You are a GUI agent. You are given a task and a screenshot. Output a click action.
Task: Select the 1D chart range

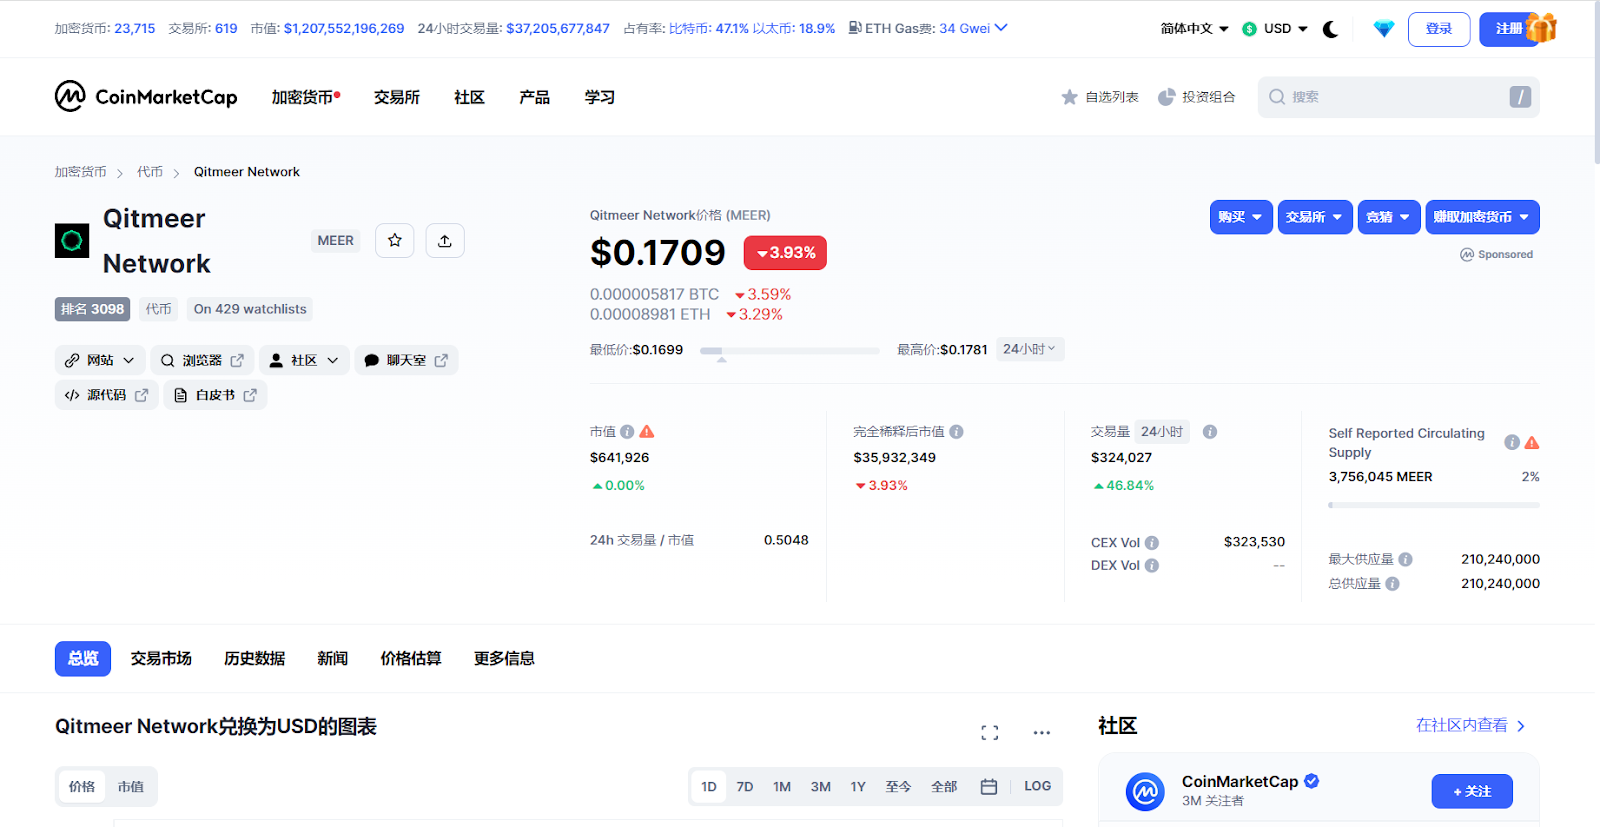point(709,787)
